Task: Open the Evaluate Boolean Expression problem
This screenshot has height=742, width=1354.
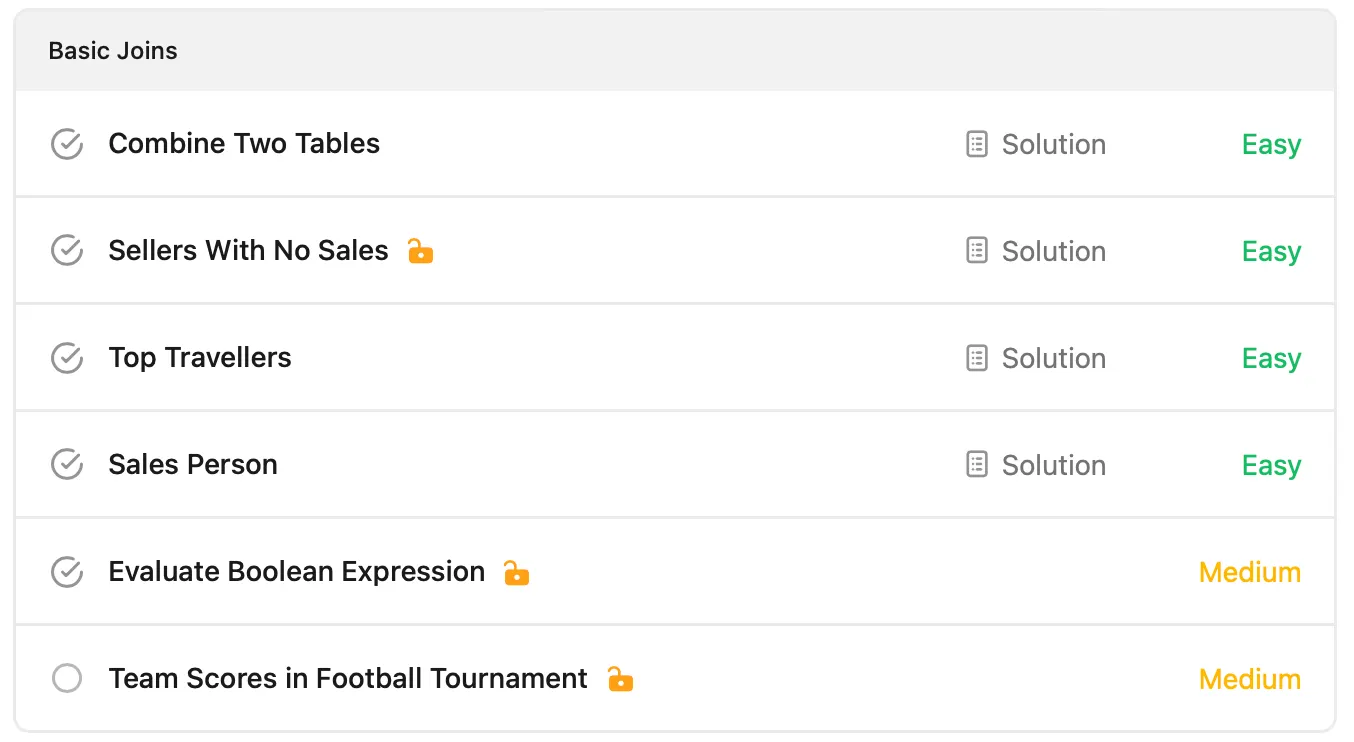Action: point(297,572)
